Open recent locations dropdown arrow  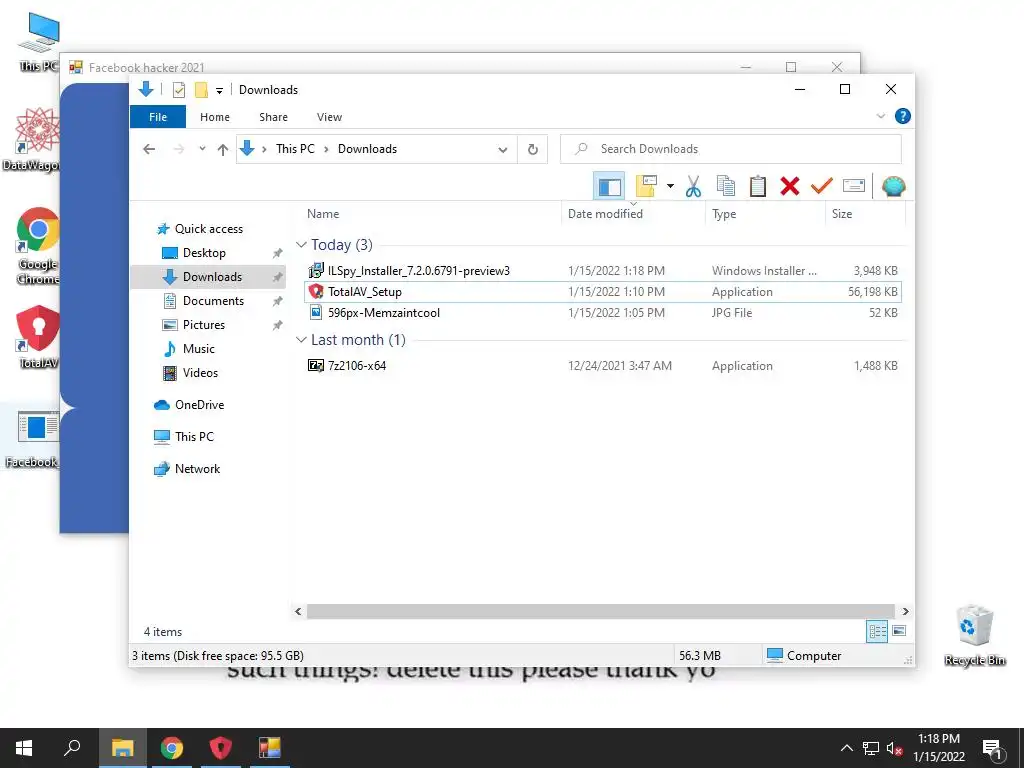[x=202, y=149]
